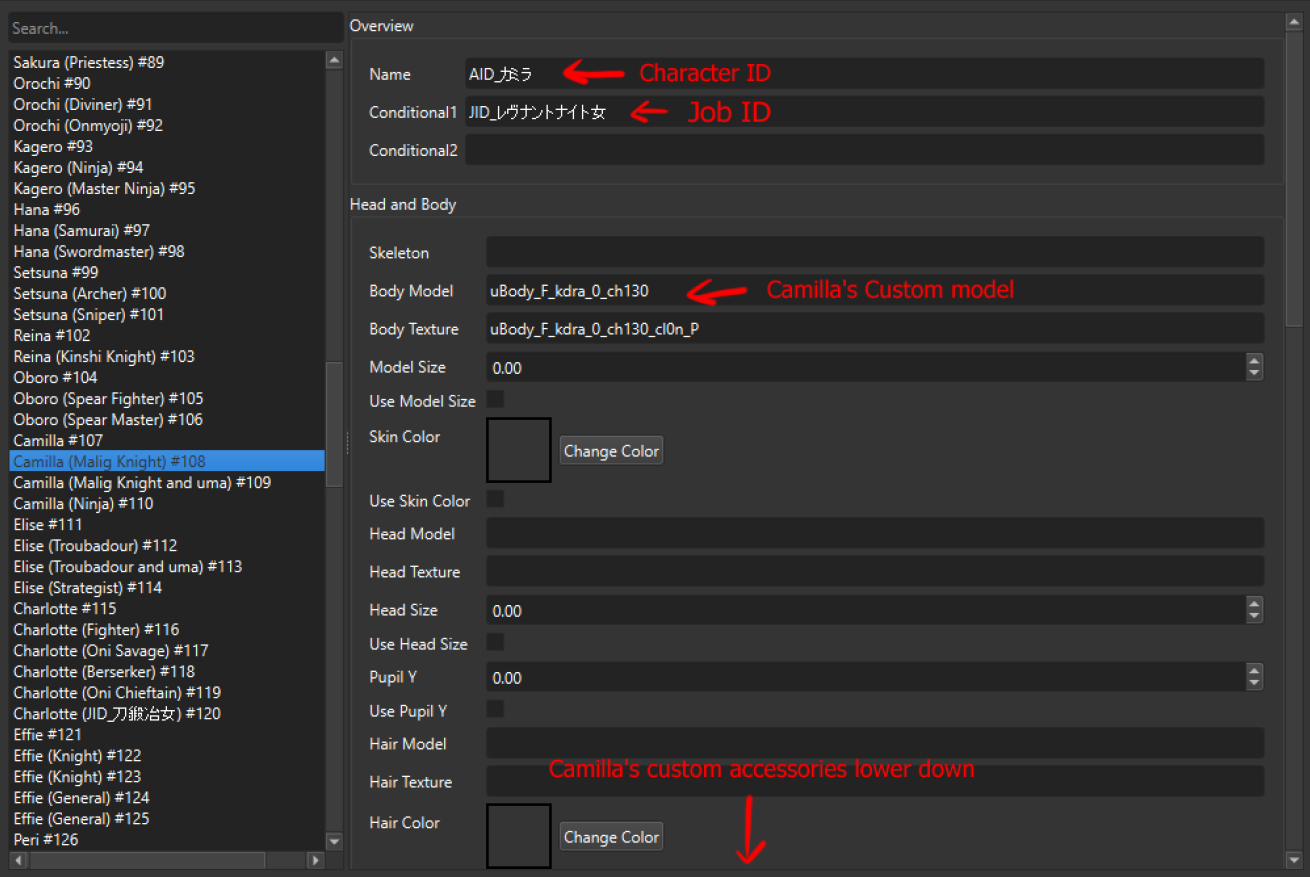Viewport: 1310px width, 877px height.
Task: Click the Body Model field
Action: [875, 290]
